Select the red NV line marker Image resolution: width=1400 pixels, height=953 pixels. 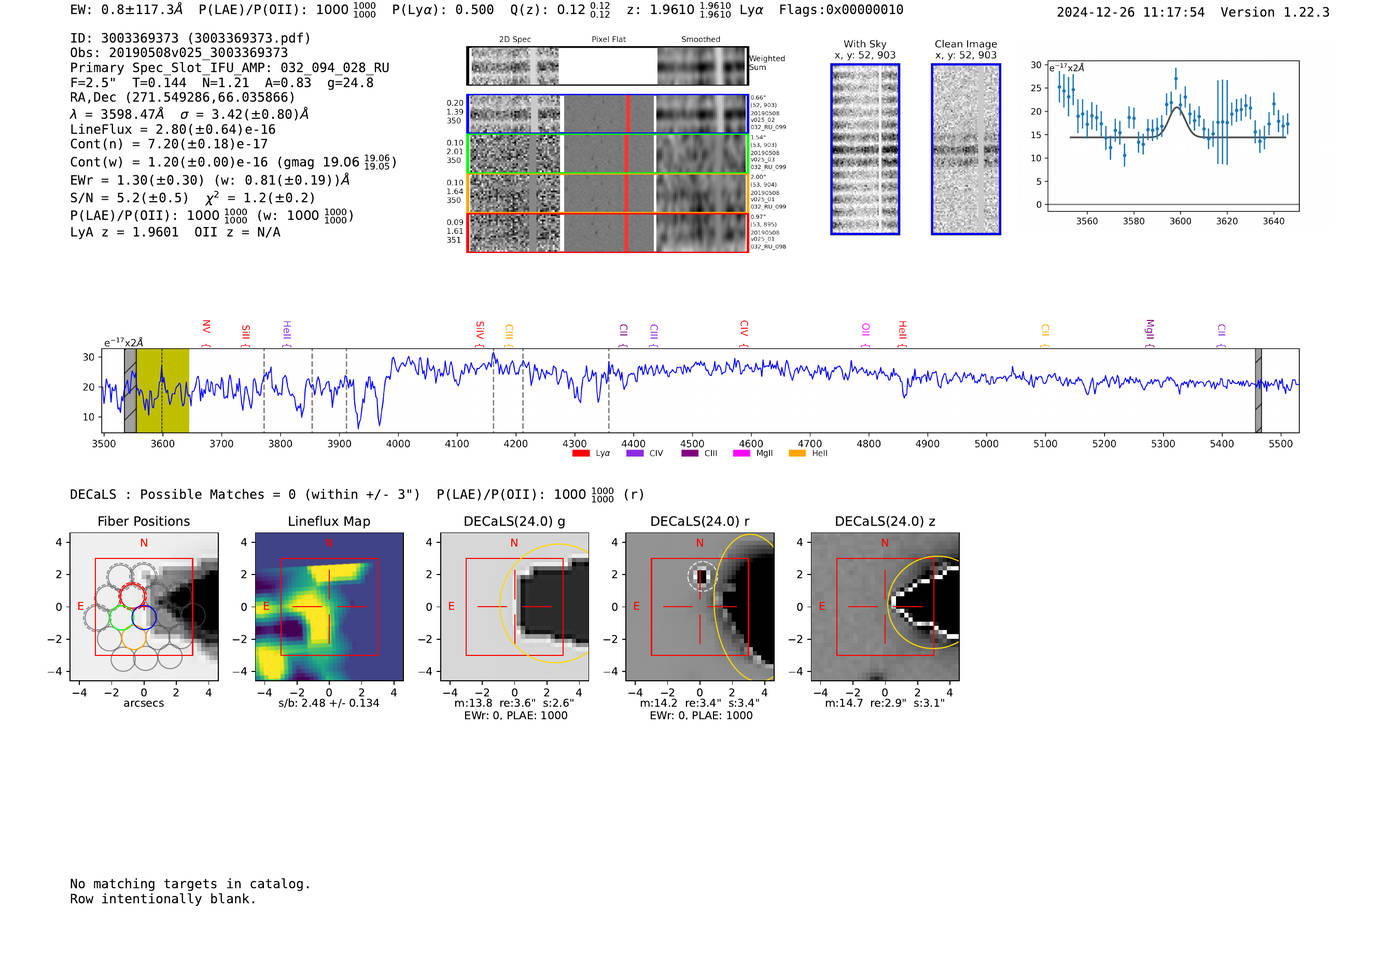(x=206, y=331)
